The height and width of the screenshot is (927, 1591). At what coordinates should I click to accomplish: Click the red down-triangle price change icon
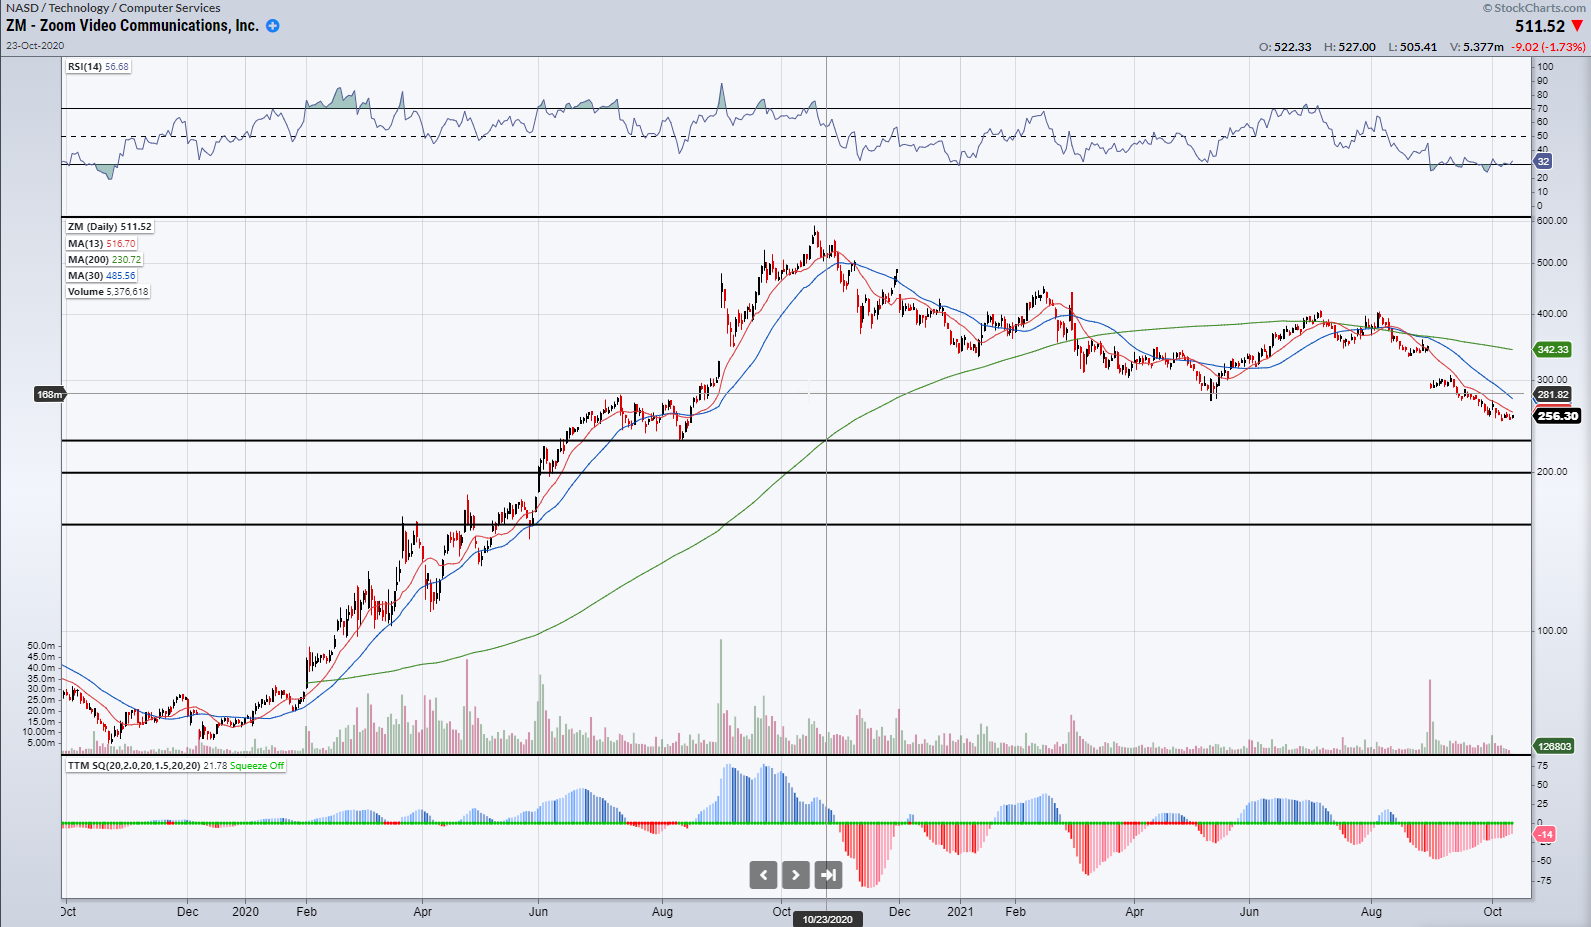[1577, 26]
